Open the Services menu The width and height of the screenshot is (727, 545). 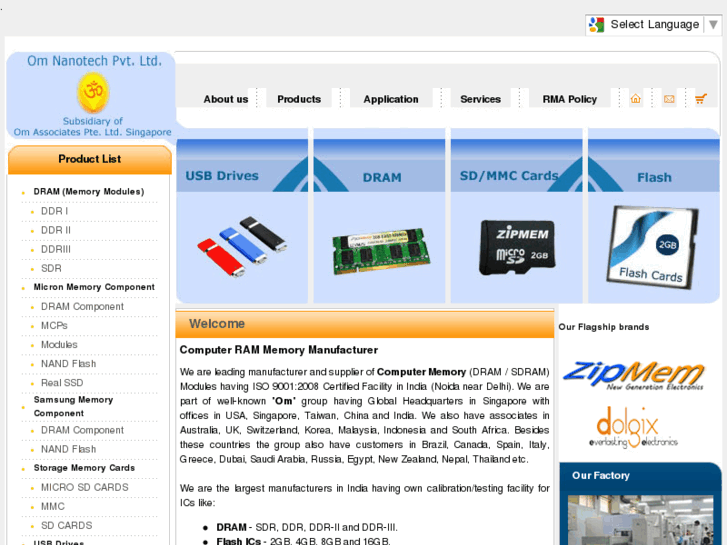click(480, 99)
